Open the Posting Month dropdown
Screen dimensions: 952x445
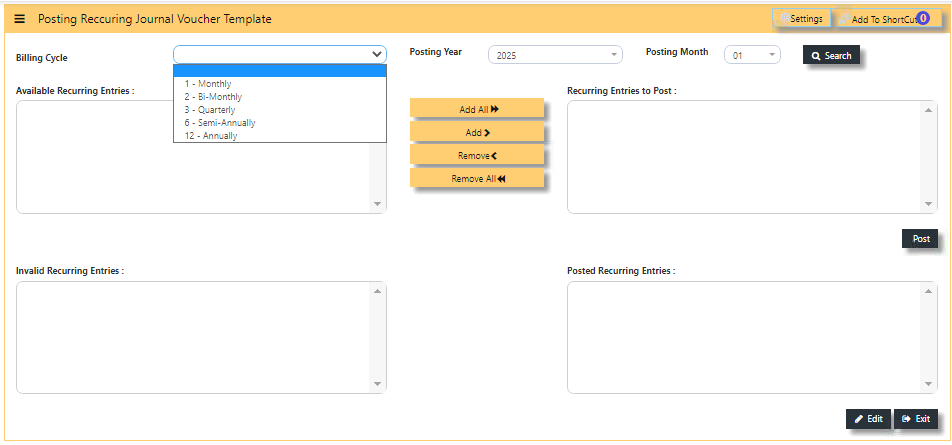[752, 55]
